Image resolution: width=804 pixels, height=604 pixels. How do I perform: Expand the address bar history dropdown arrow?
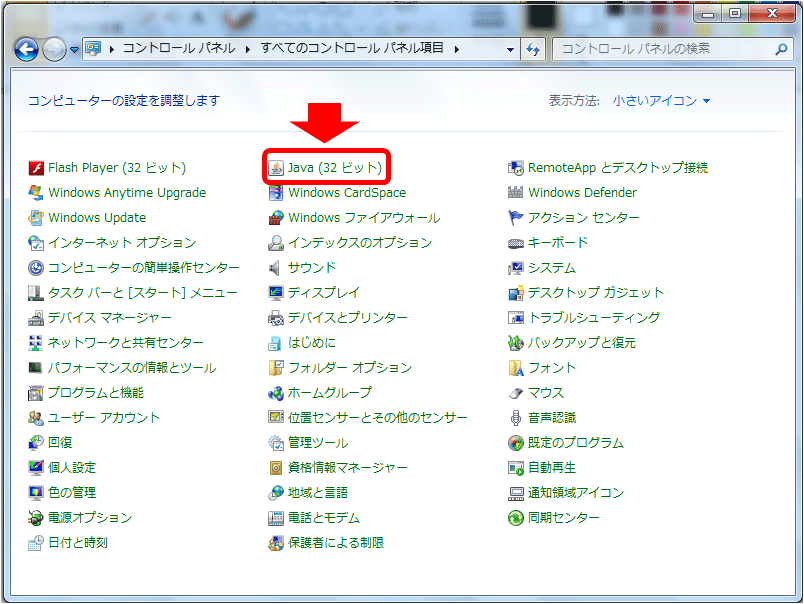[510, 50]
